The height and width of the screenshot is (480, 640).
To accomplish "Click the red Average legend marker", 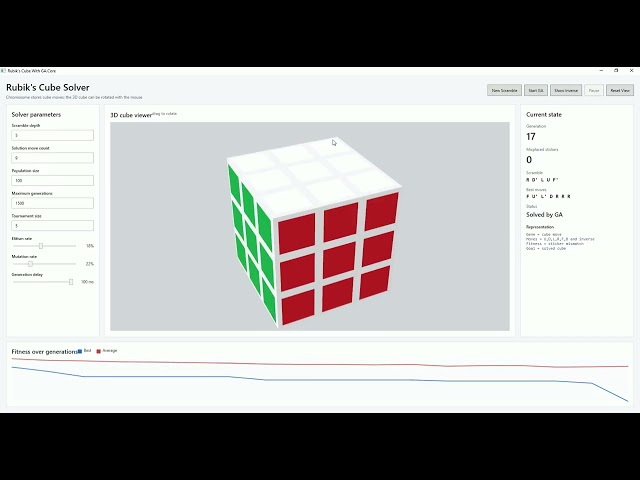I will (x=98, y=351).
